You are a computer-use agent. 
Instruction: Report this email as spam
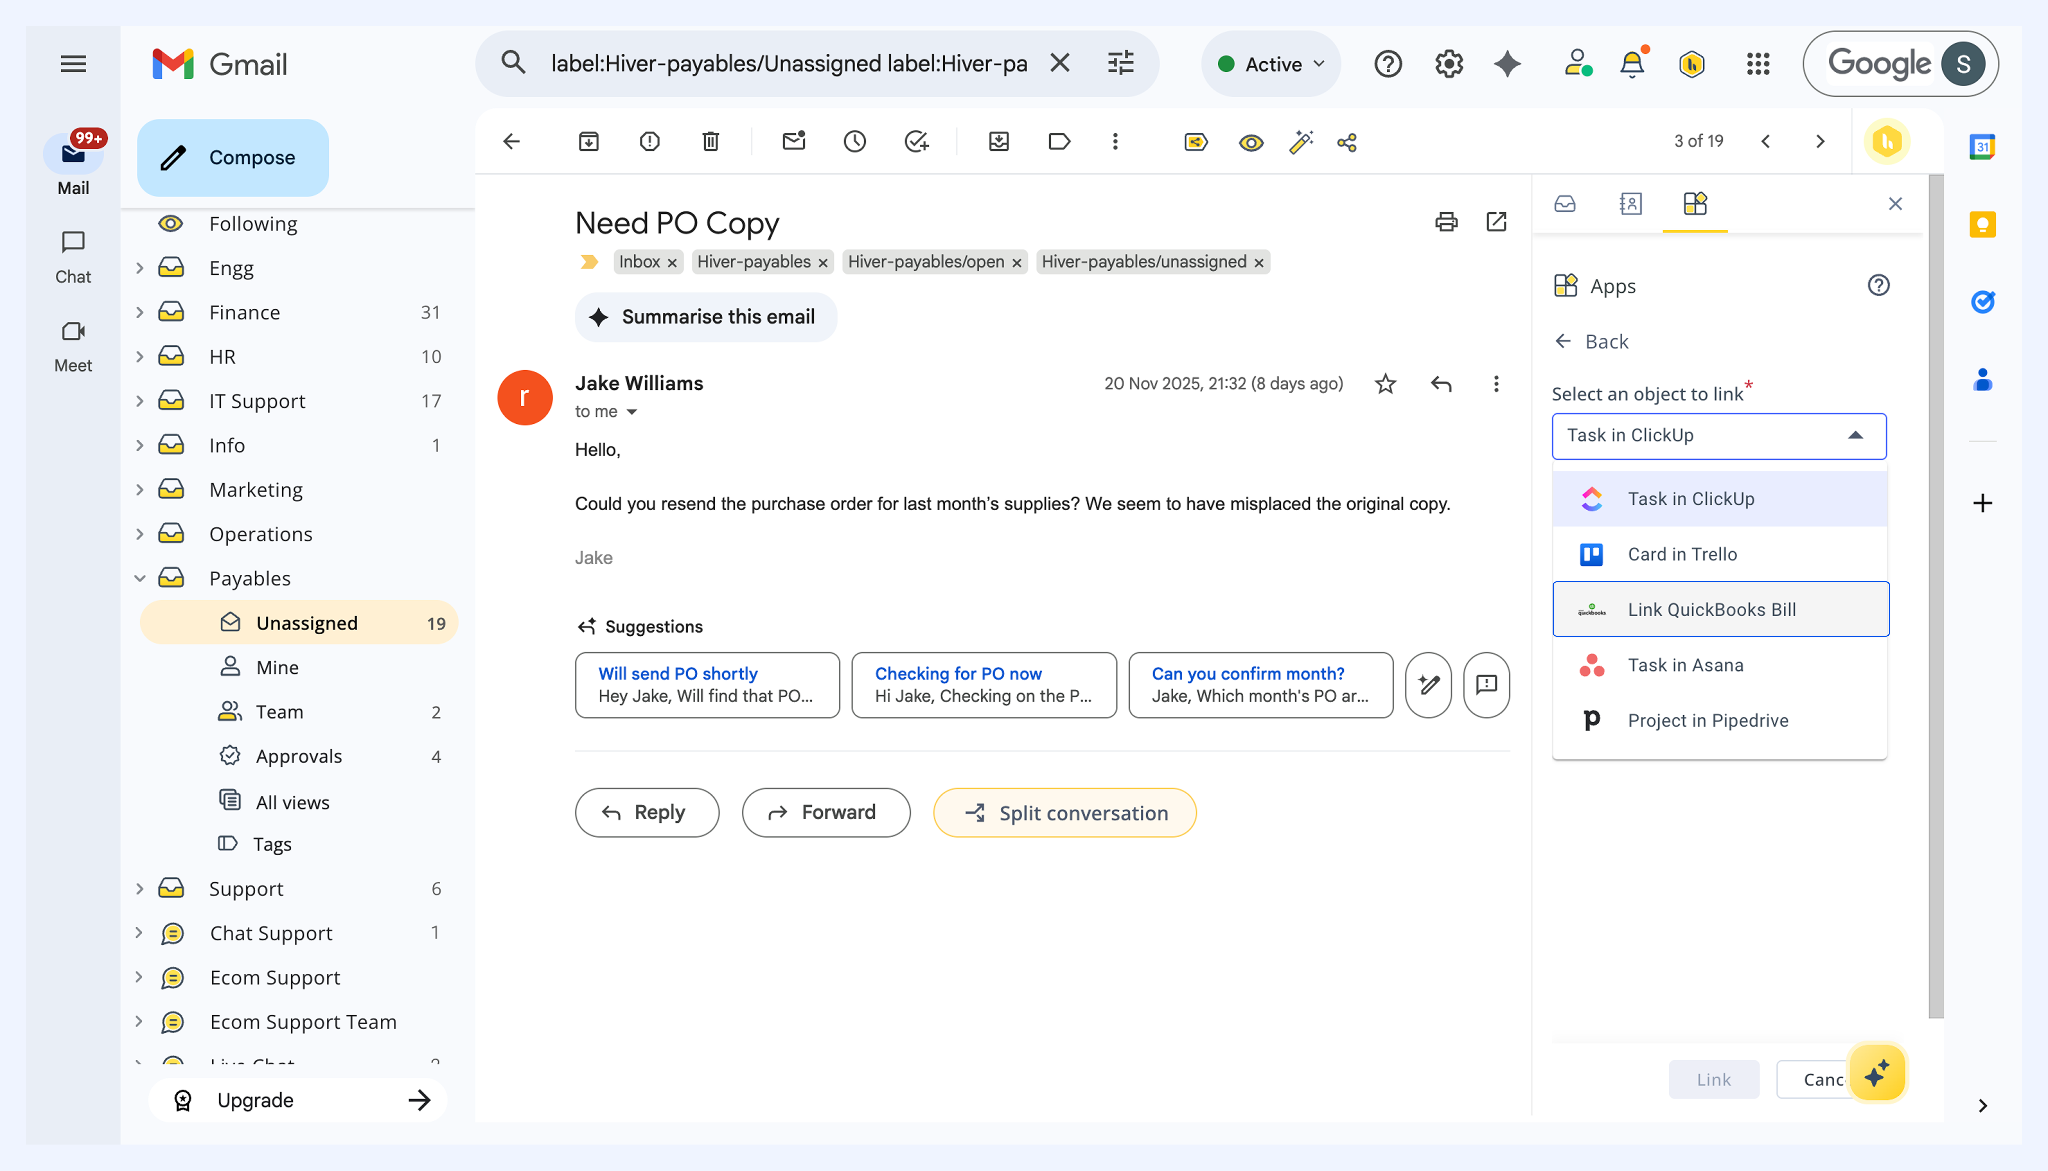(650, 142)
